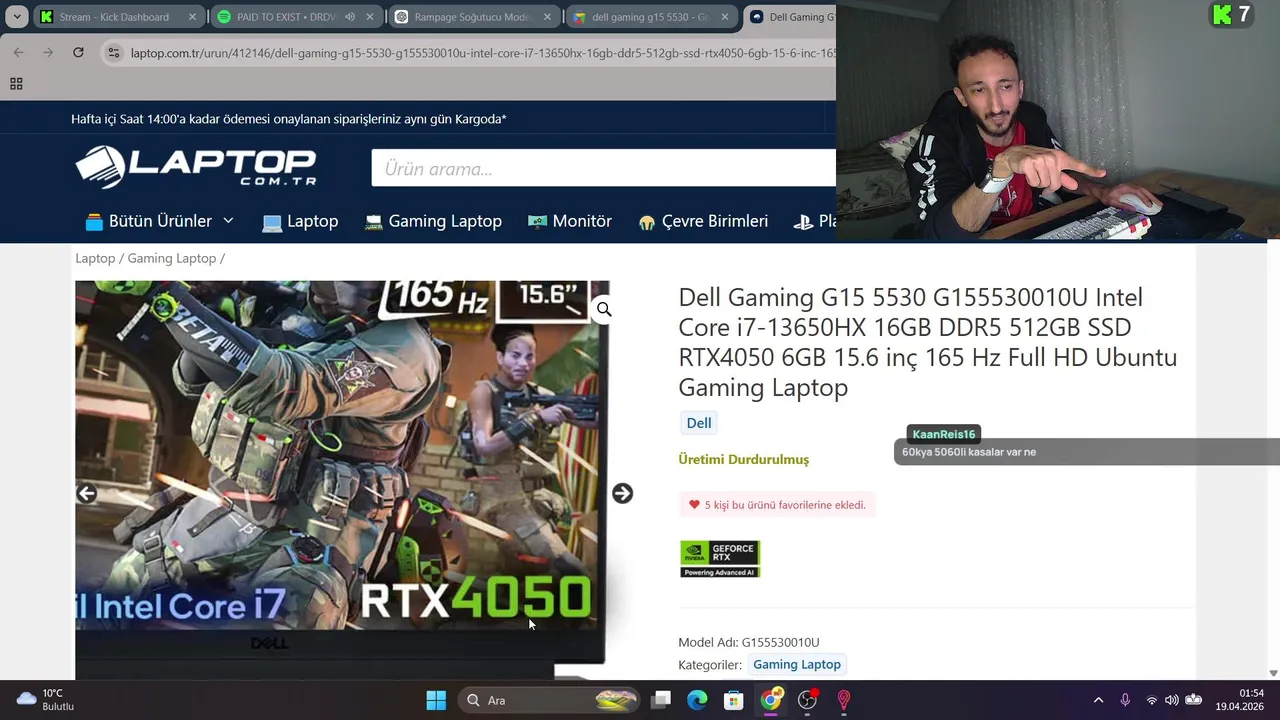Click the product title heading
Viewport: 1280px width, 720px height.
(928, 342)
